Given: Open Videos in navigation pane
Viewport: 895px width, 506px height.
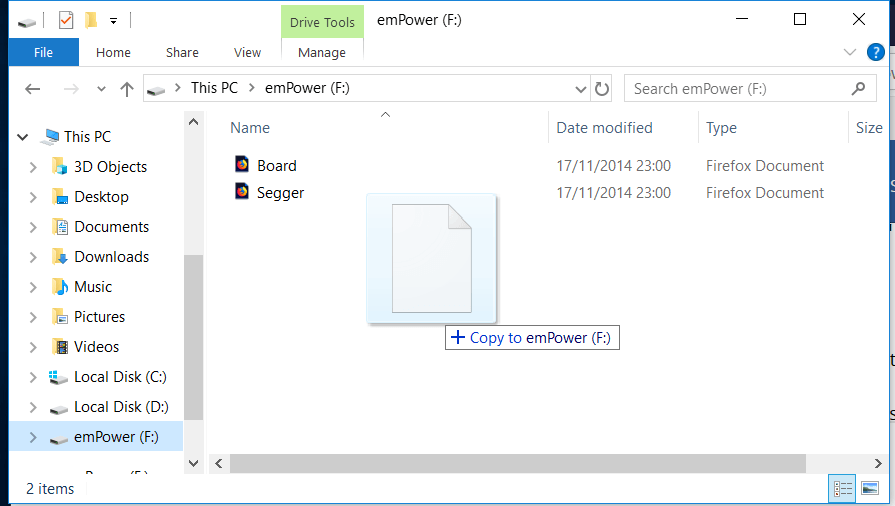Looking at the screenshot, I should click(x=96, y=347).
